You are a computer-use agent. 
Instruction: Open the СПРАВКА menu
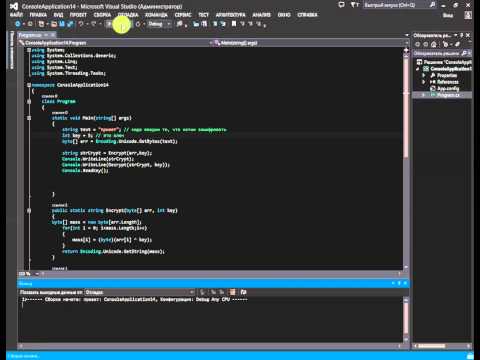click(307, 15)
